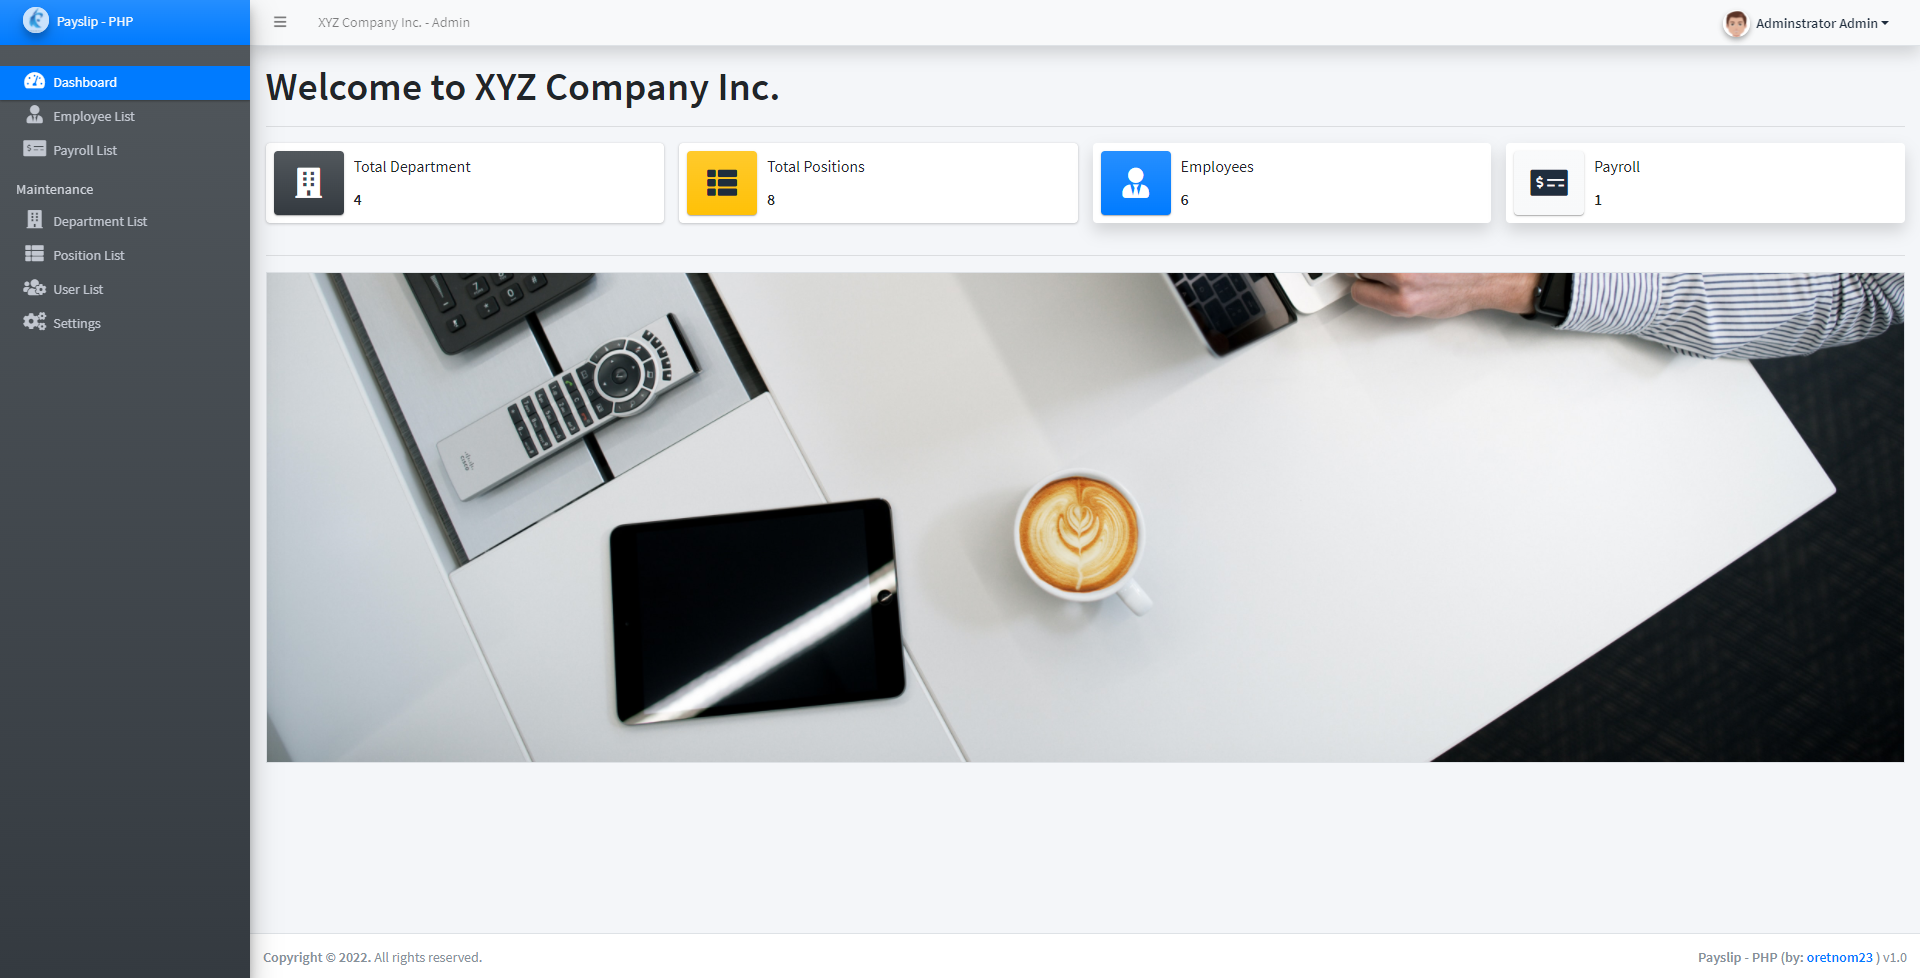Click the Employees count card

coord(1292,183)
